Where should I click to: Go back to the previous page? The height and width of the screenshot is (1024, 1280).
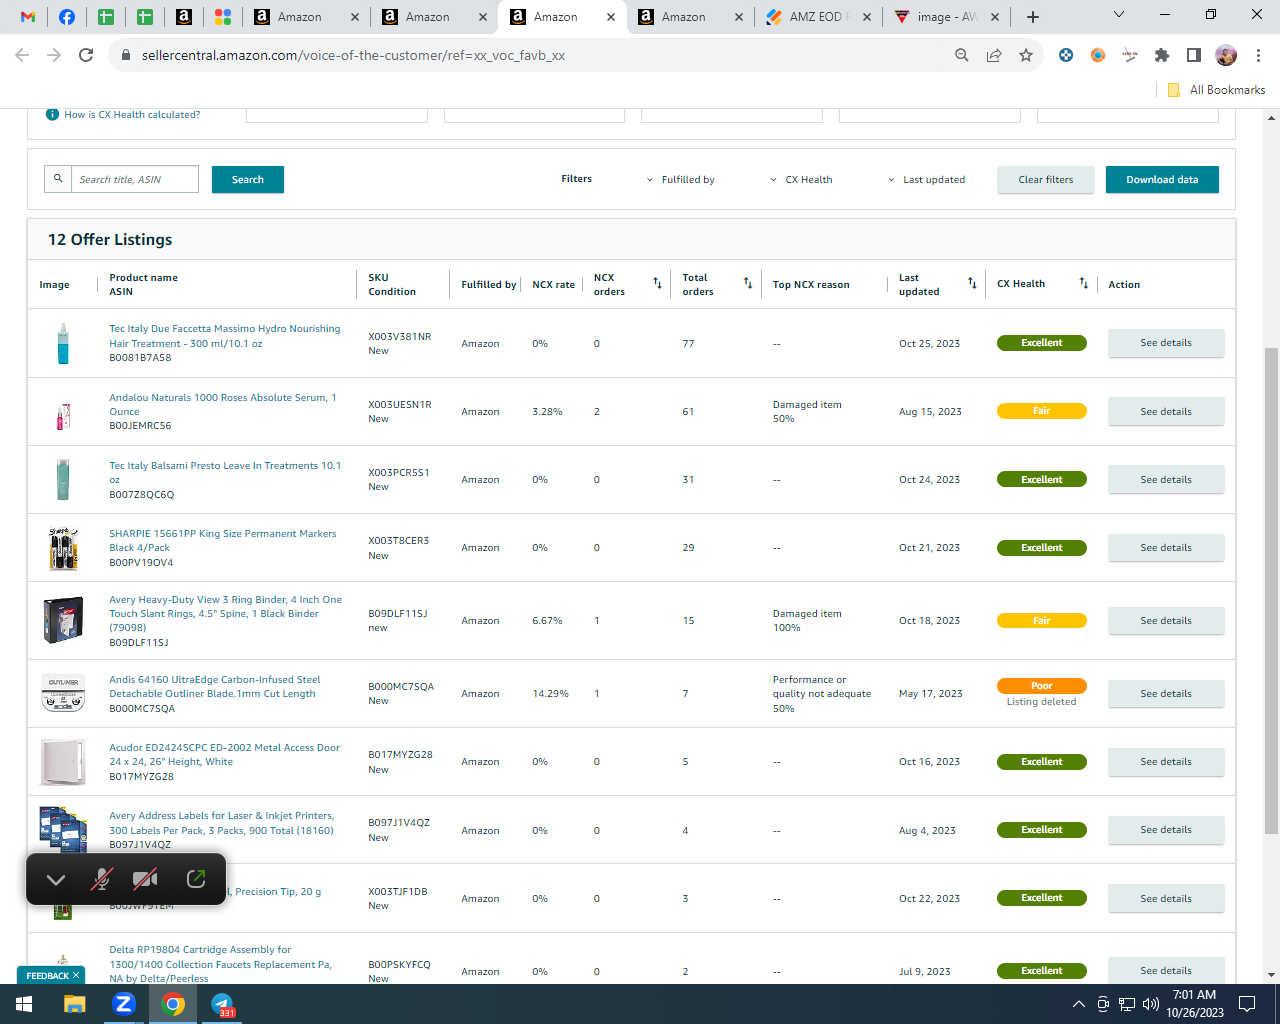(x=22, y=55)
